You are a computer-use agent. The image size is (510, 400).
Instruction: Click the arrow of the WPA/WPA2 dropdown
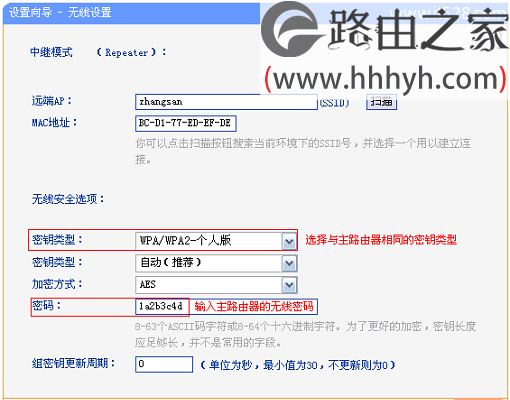pyautogui.click(x=289, y=241)
